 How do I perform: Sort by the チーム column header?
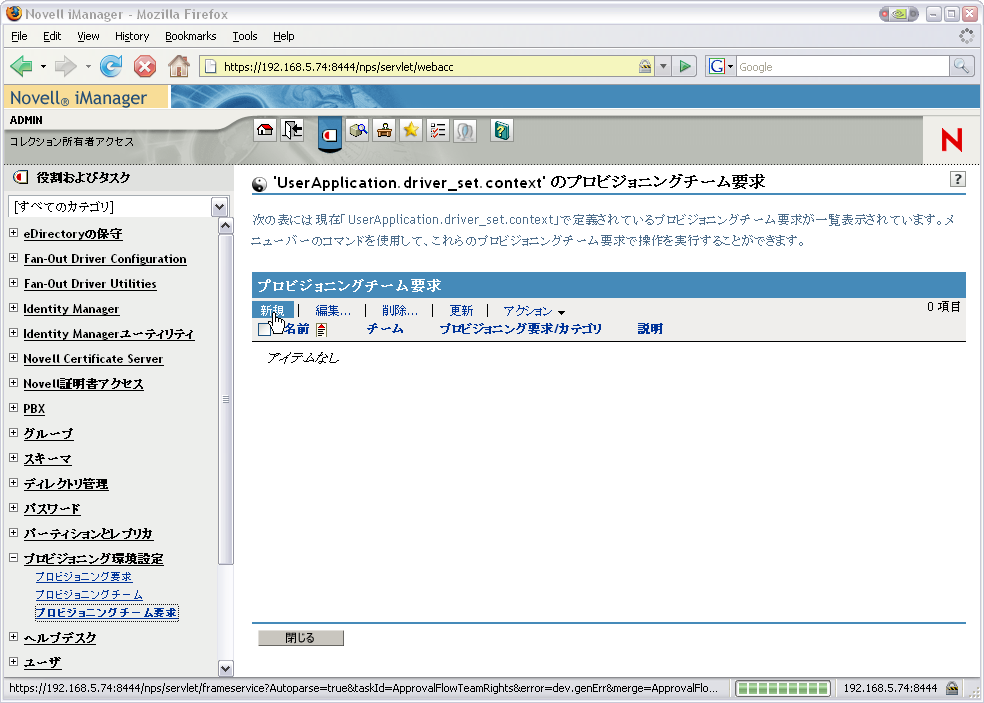[x=385, y=329]
